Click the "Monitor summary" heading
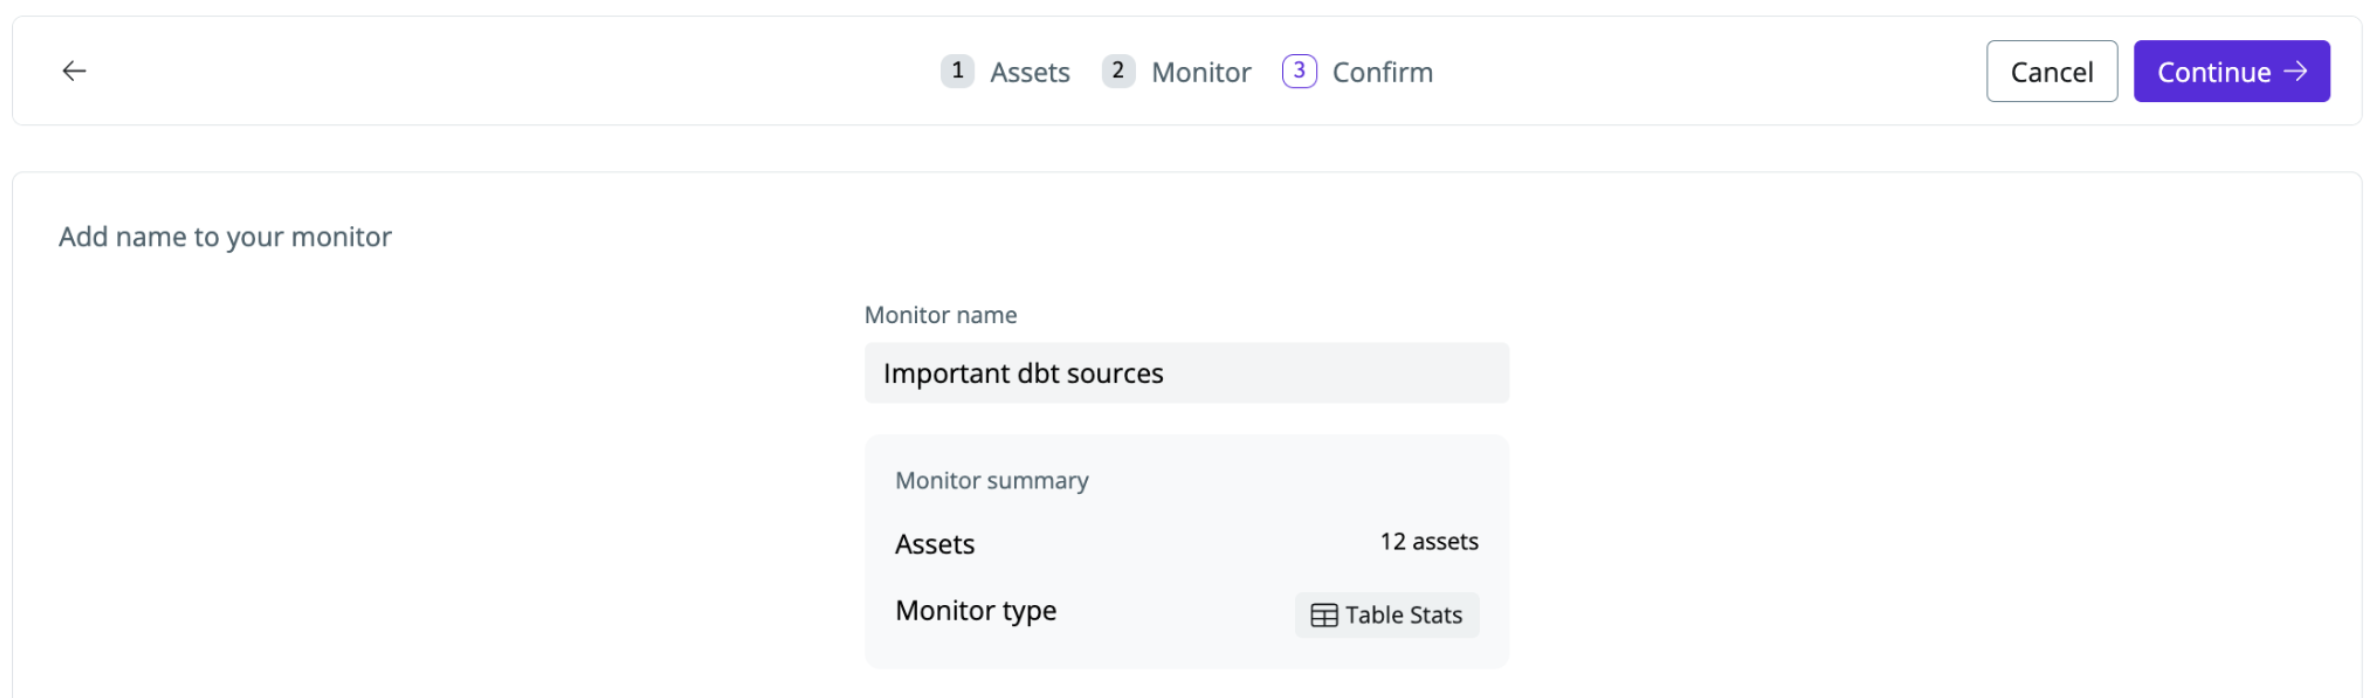Image resolution: width=2378 pixels, height=698 pixels. 991,481
